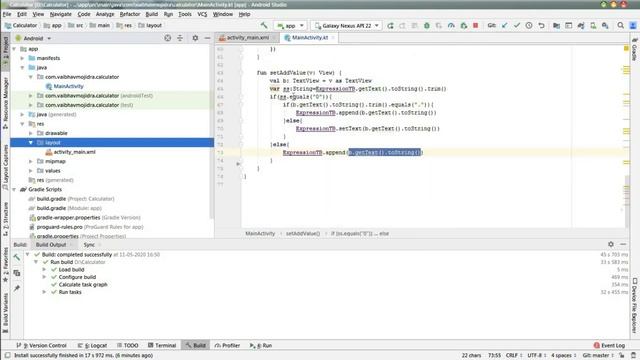Sync project with Gradle files icon
Screen dimensions: 640x360
pos(581,25)
